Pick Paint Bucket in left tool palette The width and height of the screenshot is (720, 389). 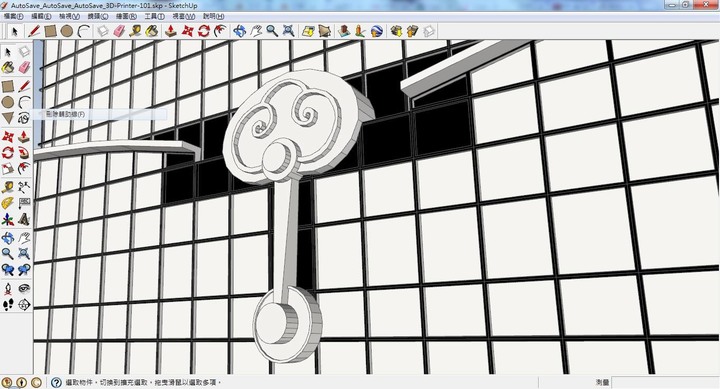point(8,68)
